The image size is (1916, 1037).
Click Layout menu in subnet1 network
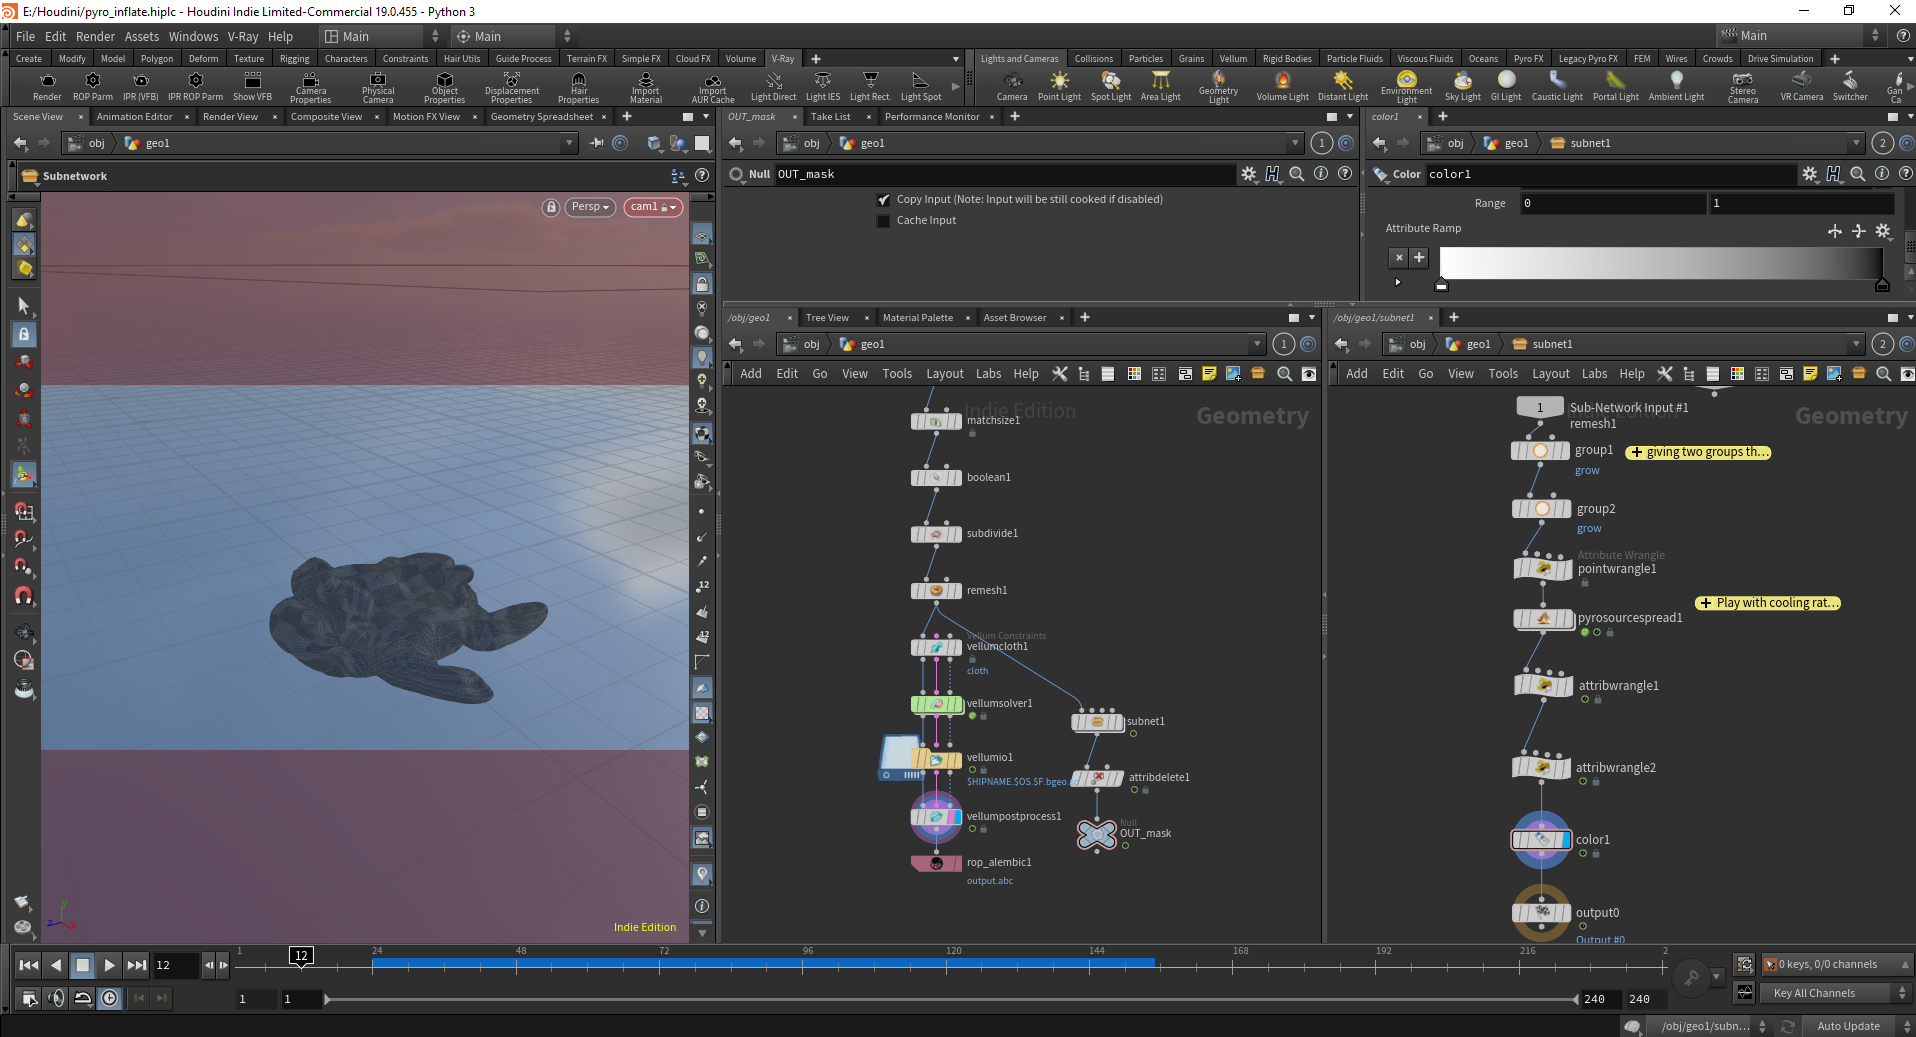tap(1551, 374)
